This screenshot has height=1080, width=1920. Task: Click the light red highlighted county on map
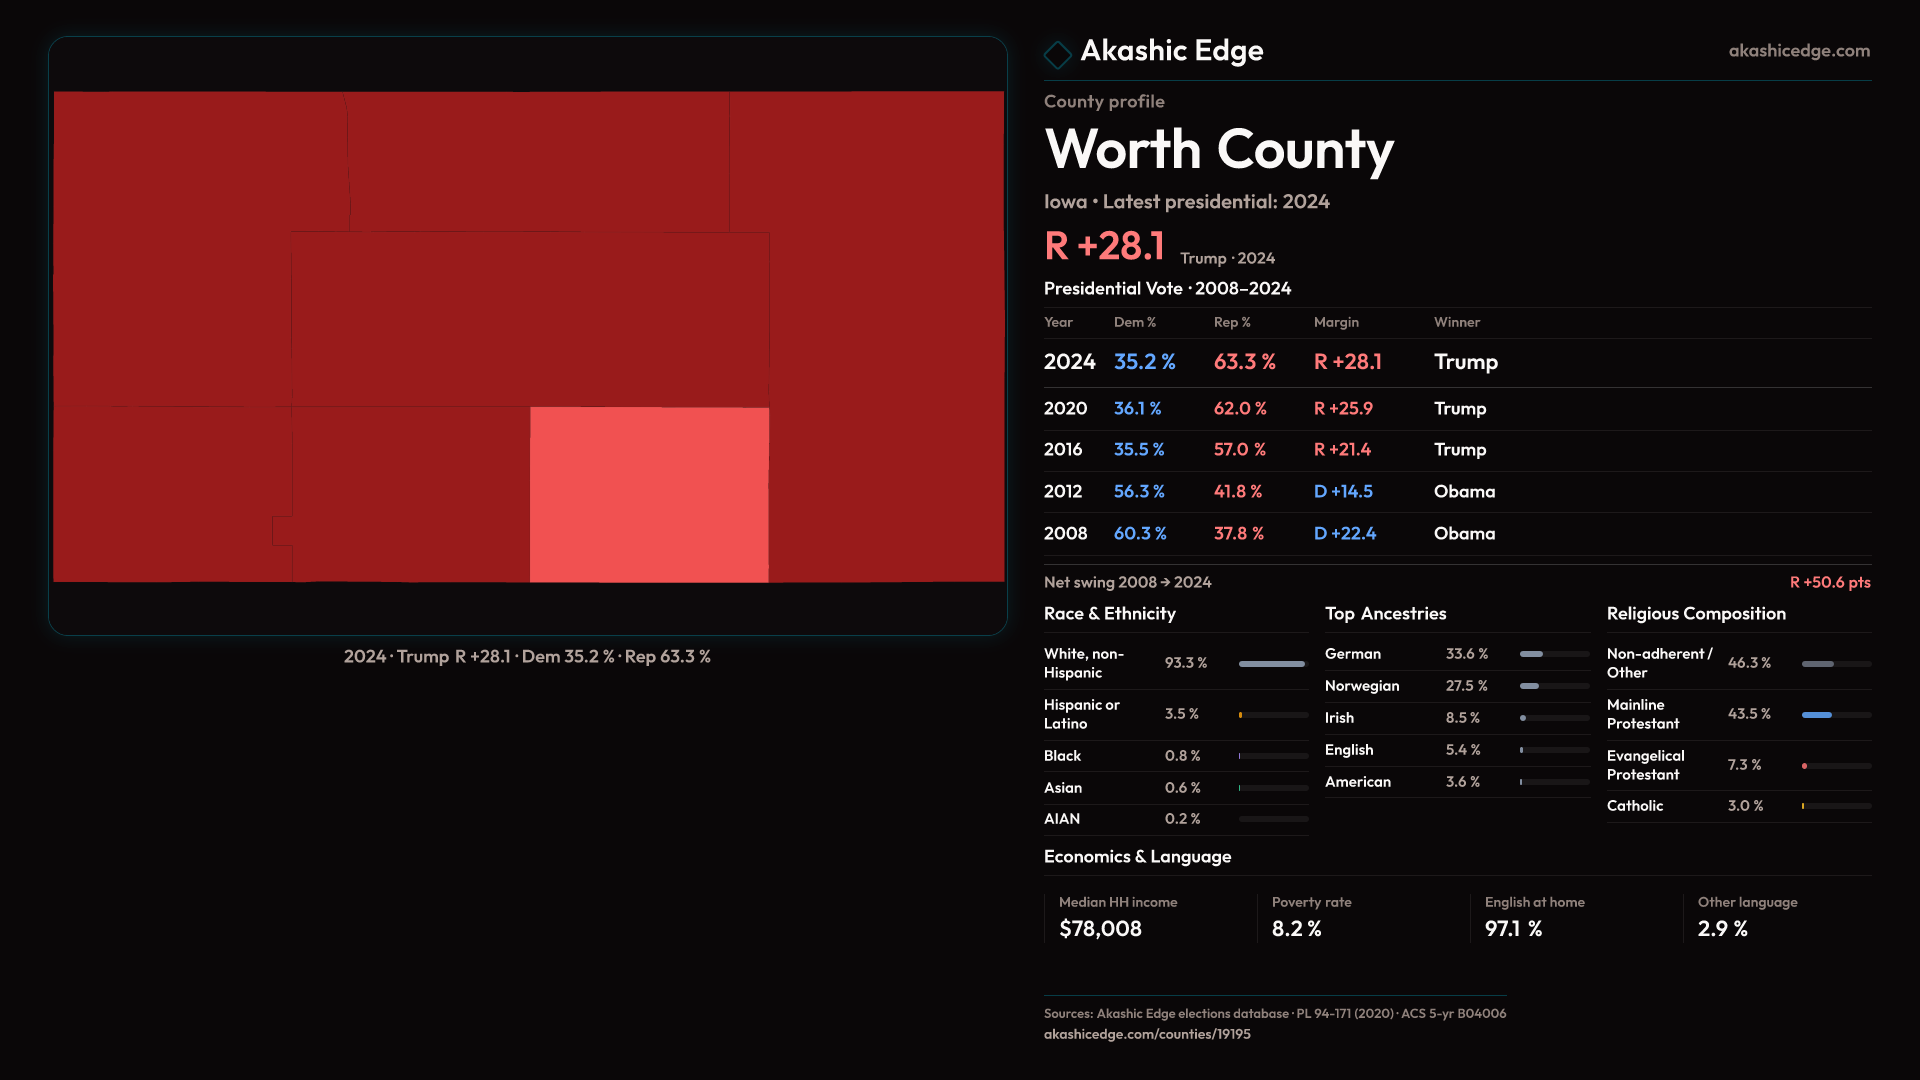click(649, 494)
